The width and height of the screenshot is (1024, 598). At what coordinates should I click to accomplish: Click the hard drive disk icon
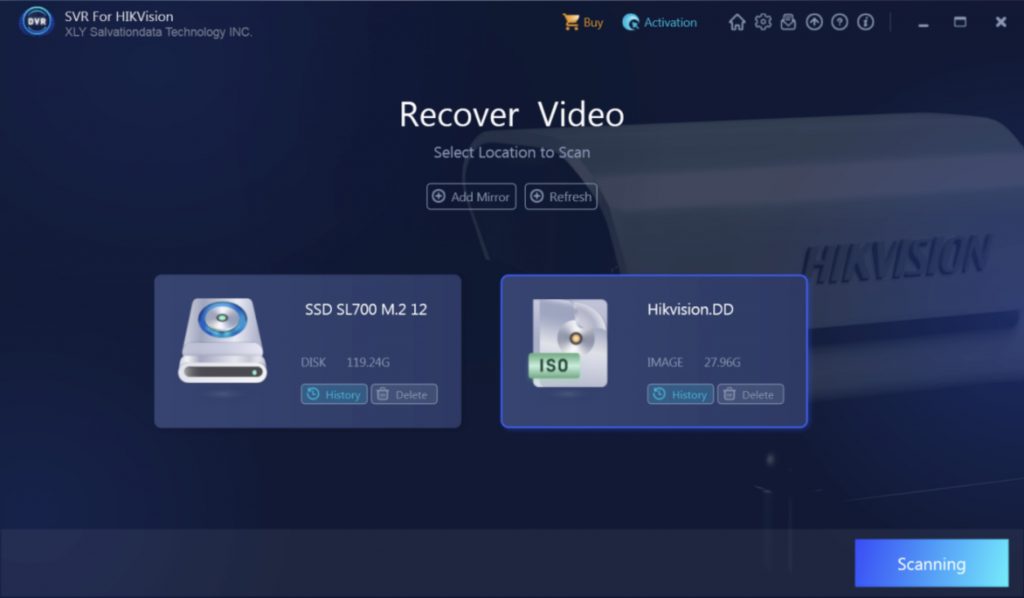point(222,341)
